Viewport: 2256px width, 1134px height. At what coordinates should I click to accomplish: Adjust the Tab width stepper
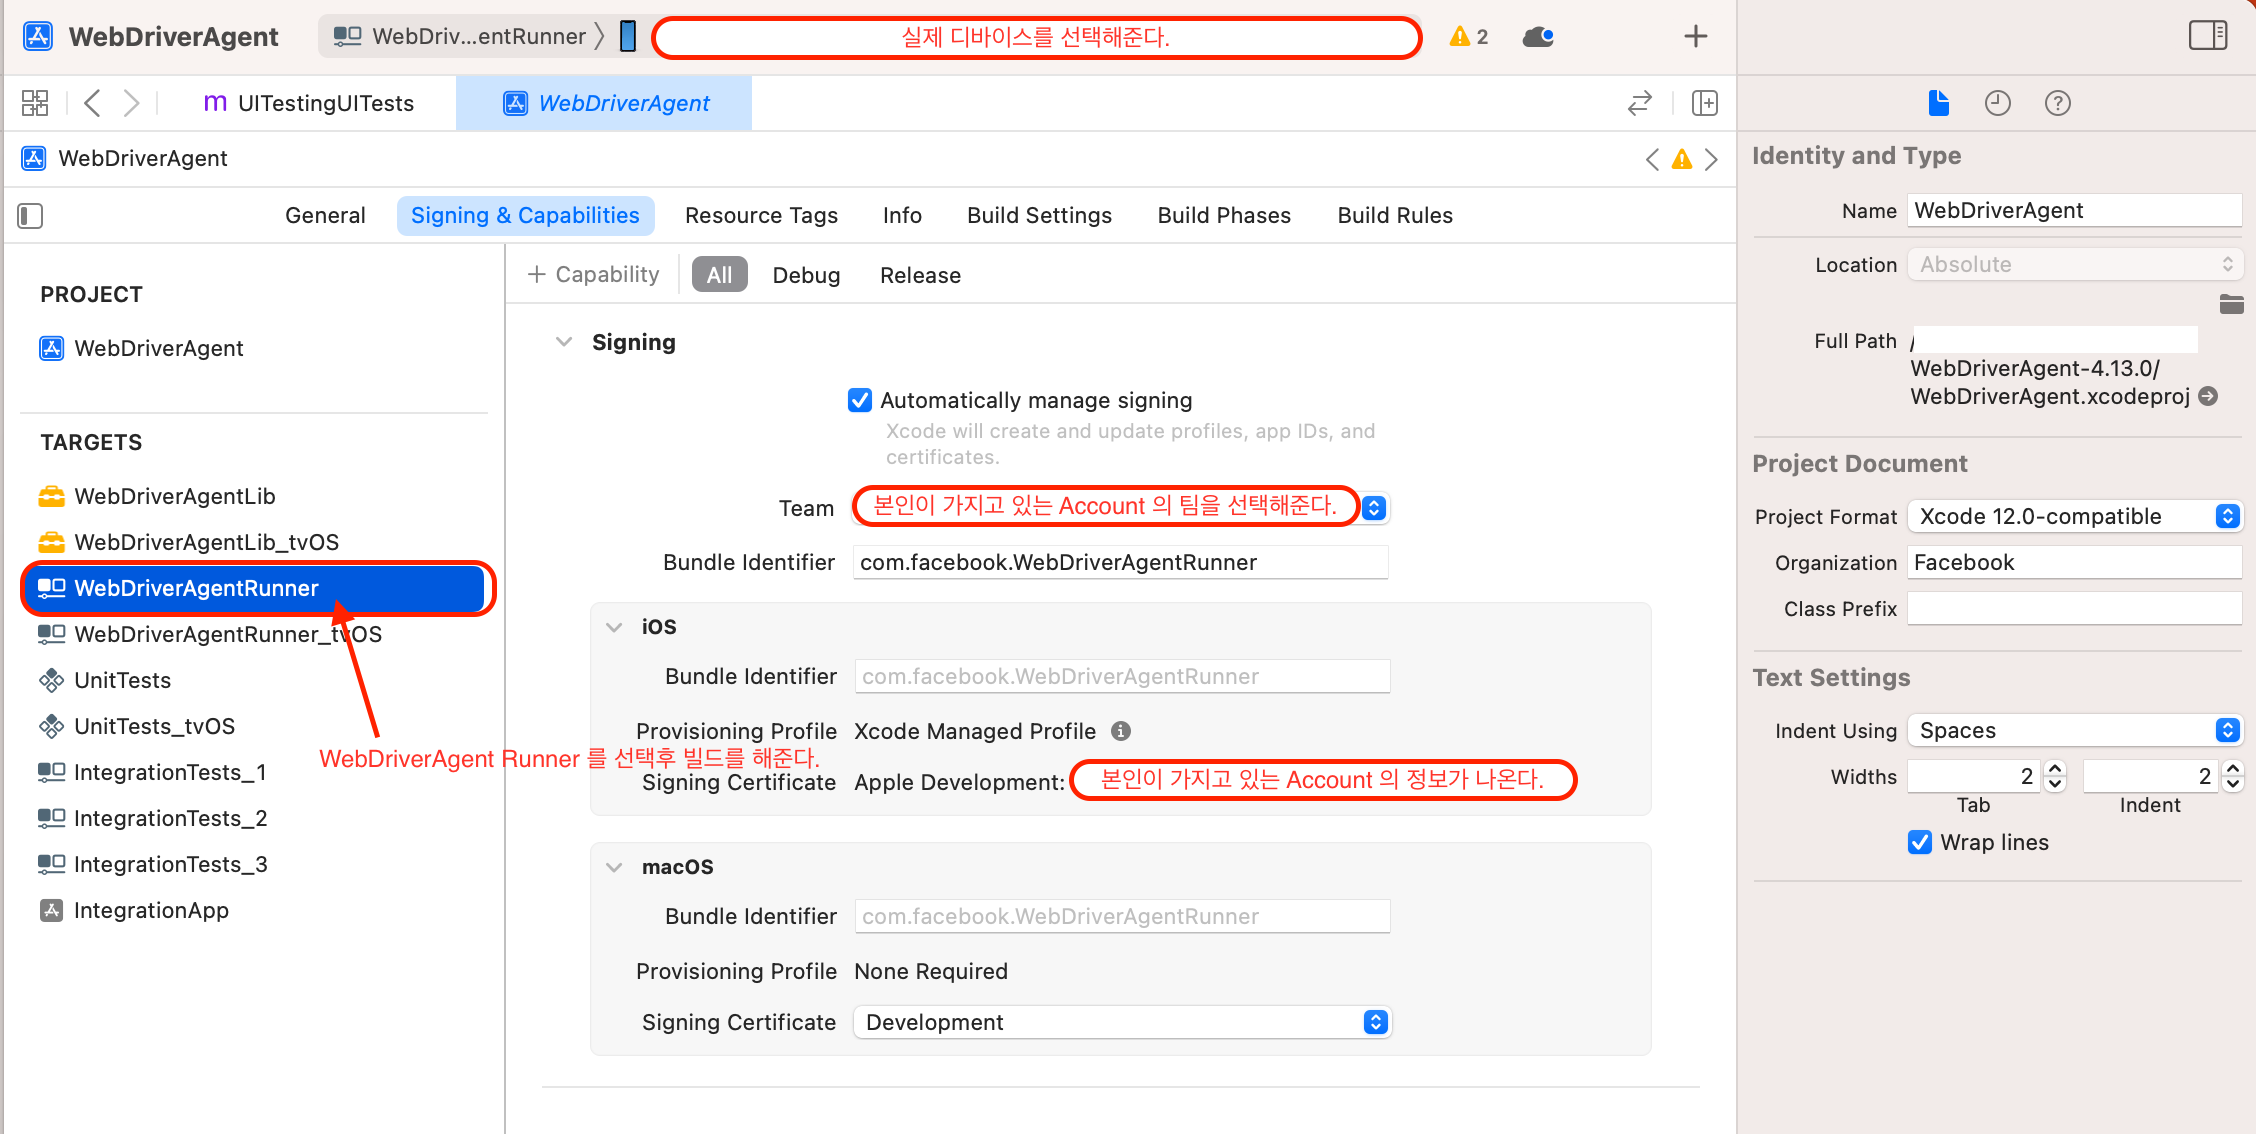[x=2055, y=776]
